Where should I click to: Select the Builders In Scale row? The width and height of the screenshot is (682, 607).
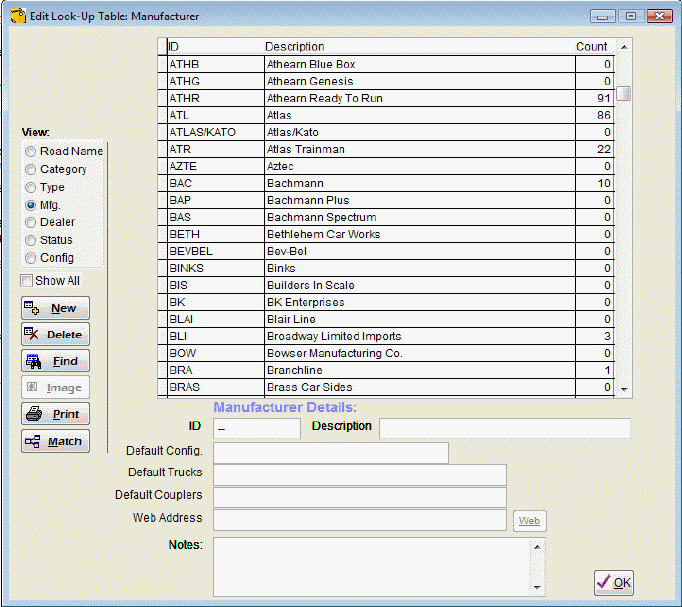pos(386,285)
